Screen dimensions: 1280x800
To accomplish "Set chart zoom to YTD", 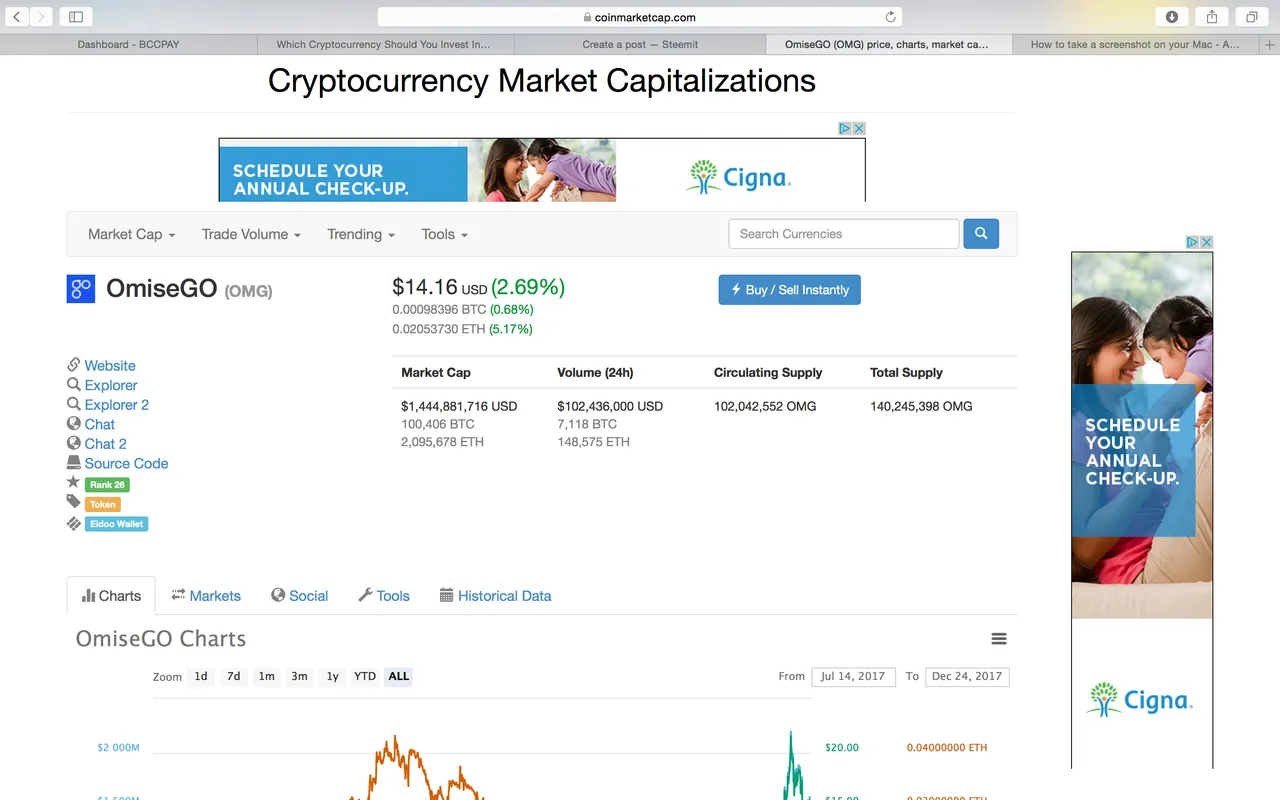I will click(365, 677).
